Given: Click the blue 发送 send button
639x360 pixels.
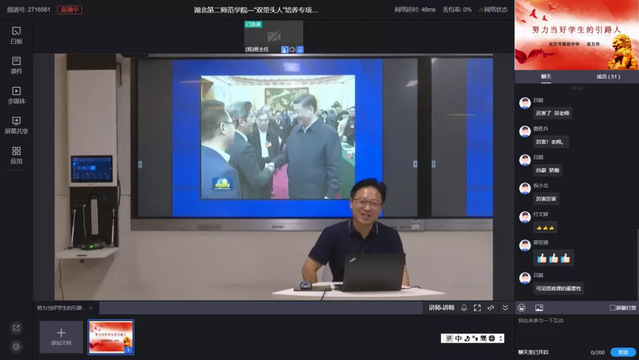Looking at the screenshot, I should [x=623, y=352].
